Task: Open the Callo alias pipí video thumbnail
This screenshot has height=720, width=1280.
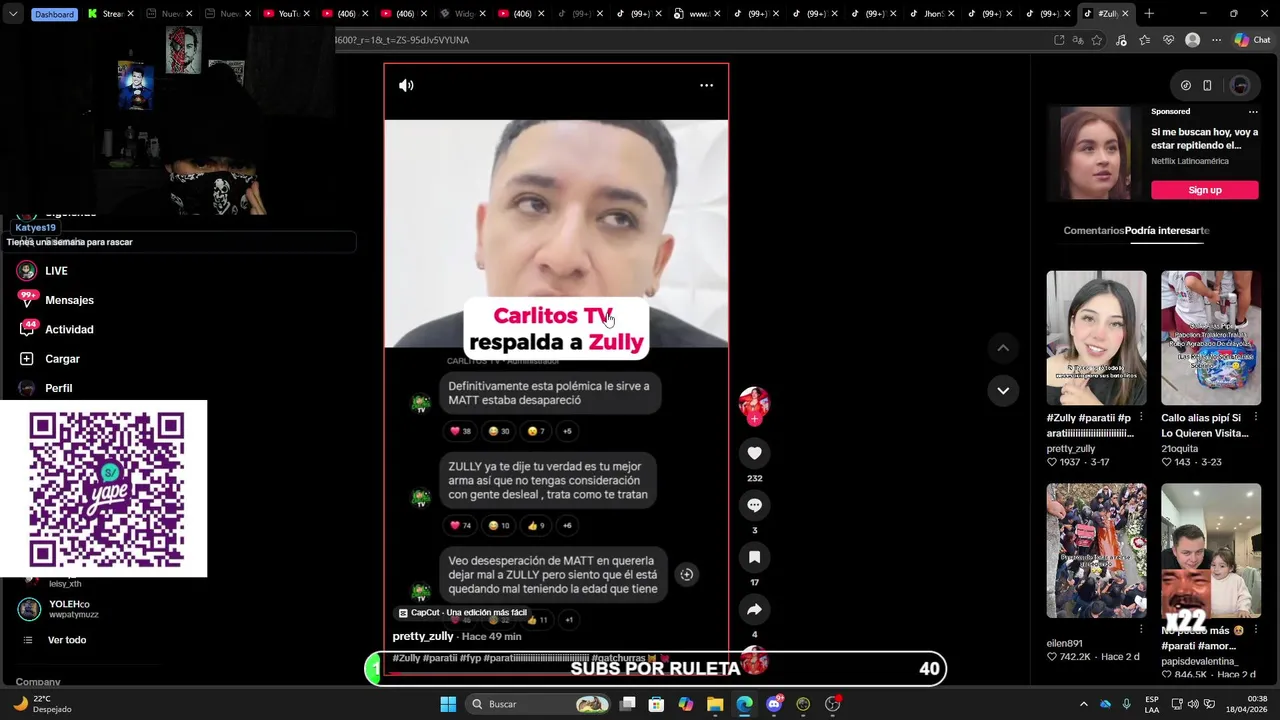Action: coord(1211,338)
